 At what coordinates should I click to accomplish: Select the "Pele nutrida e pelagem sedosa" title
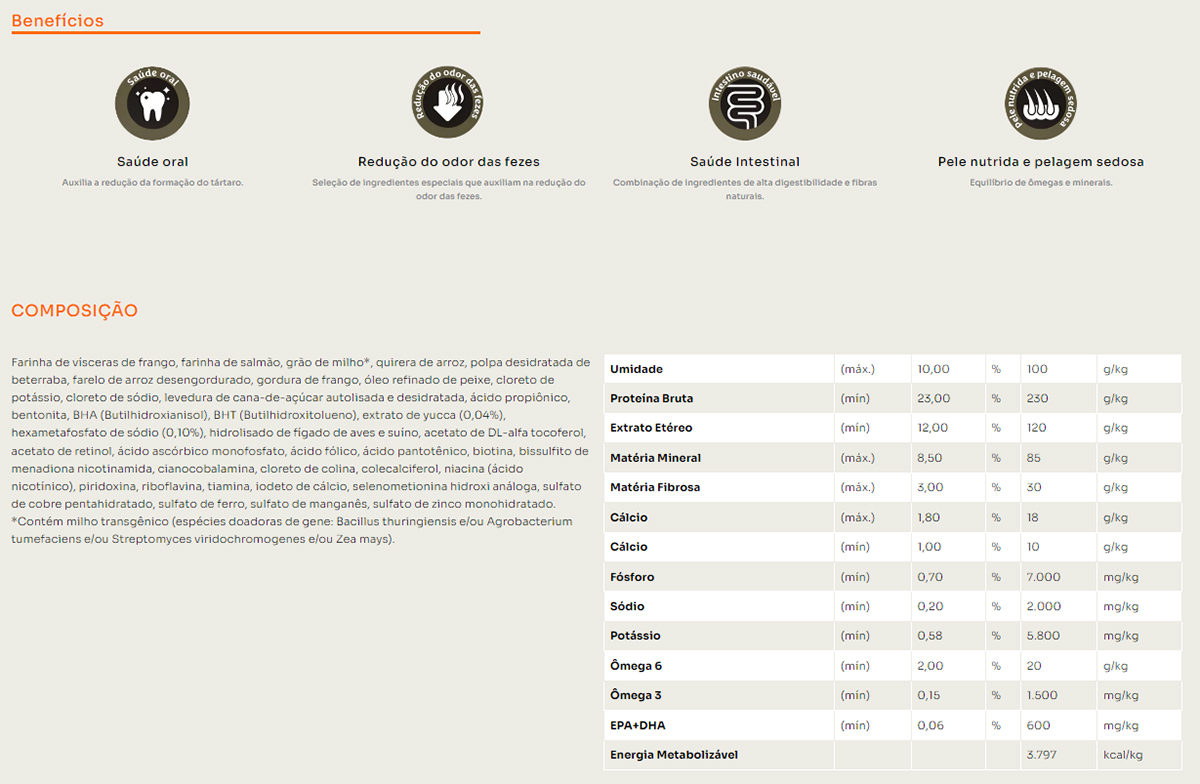[1040, 161]
